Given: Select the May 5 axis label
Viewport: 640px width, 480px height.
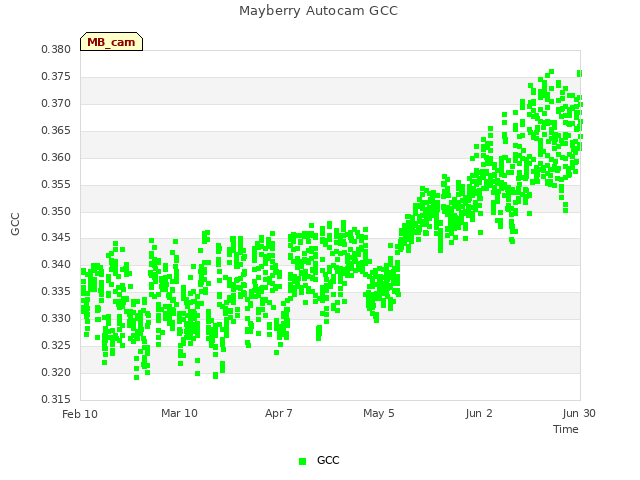Looking at the screenshot, I should click(379, 413).
